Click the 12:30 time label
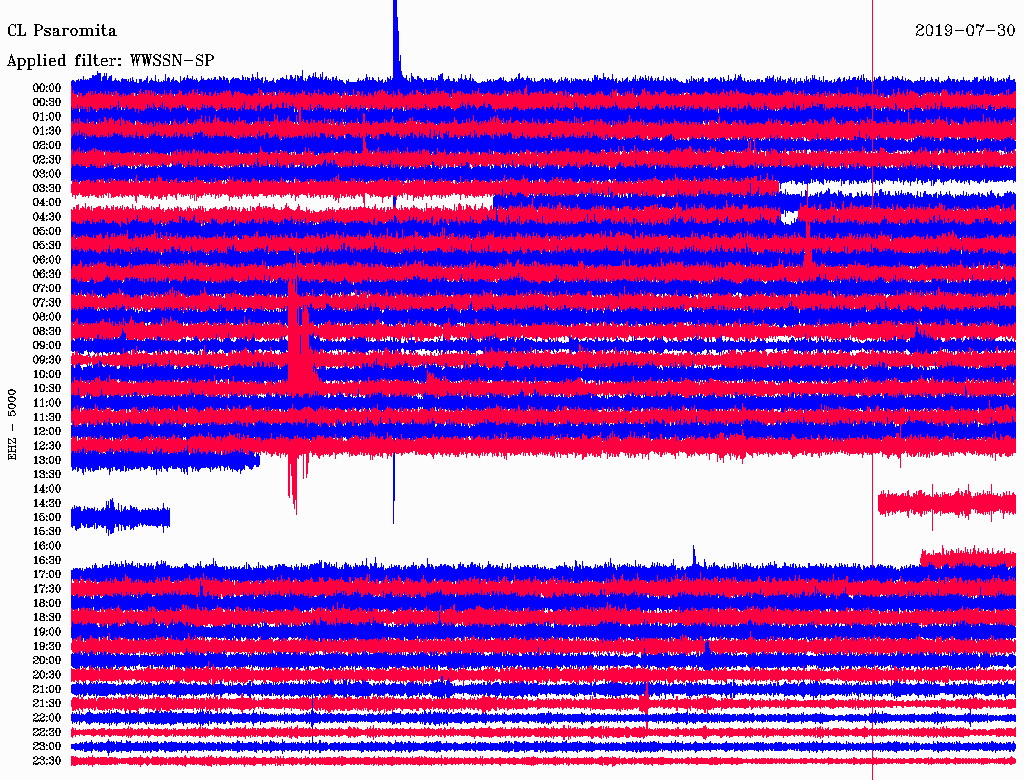This screenshot has height=780, width=1024. [x=47, y=446]
